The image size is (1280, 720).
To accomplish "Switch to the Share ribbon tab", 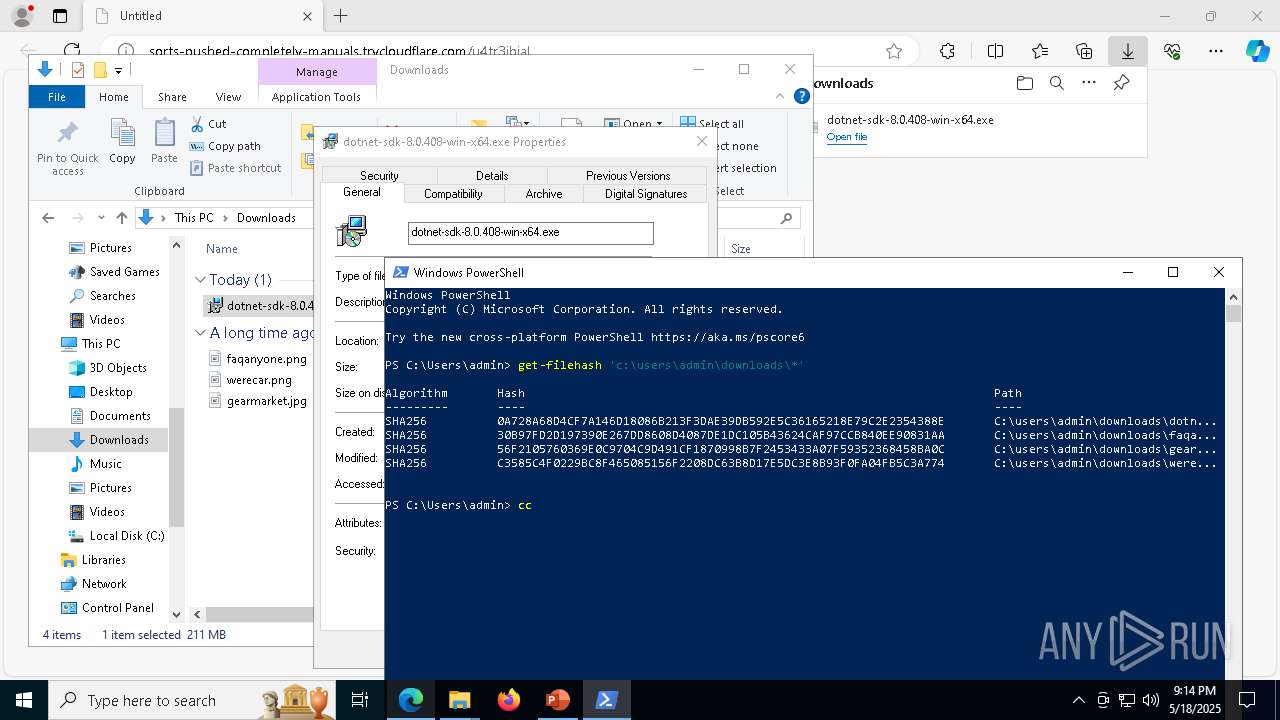I will tap(172, 97).
